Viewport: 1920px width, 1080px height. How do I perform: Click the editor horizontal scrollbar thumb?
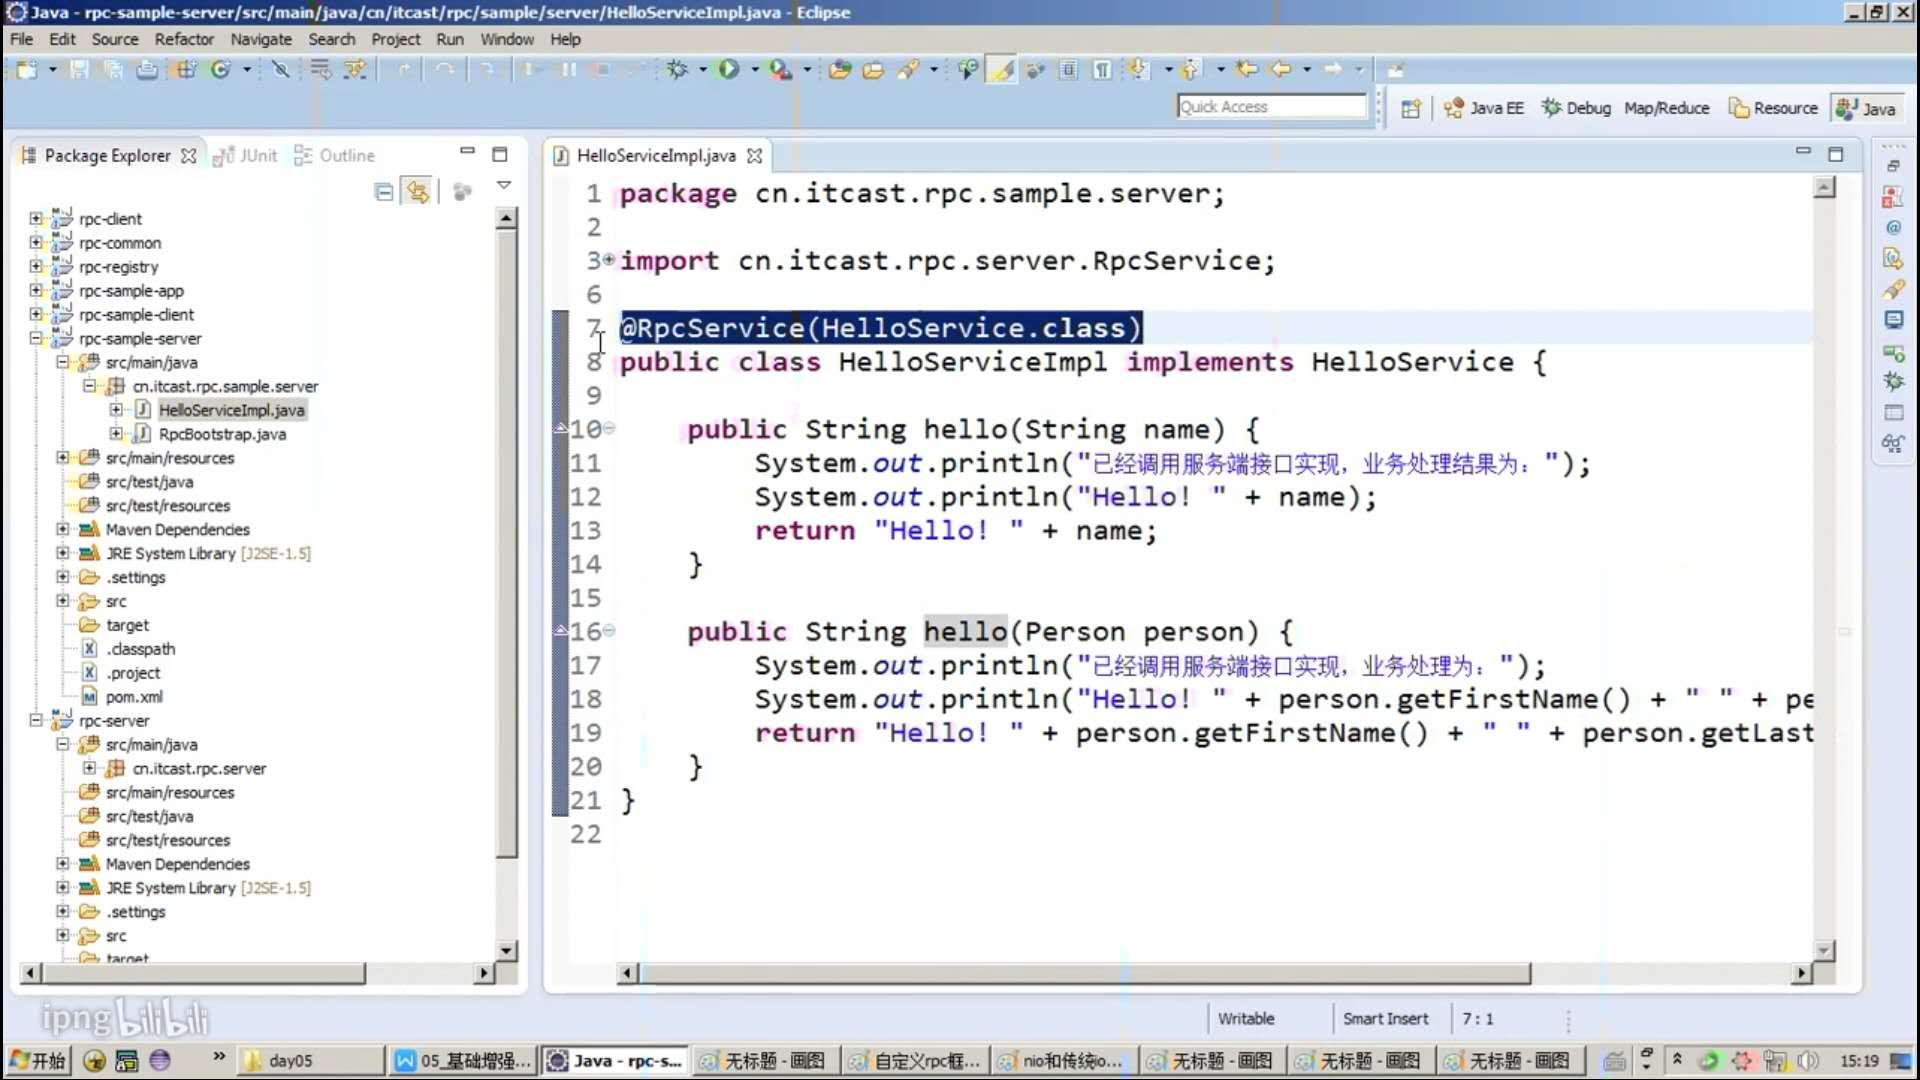pyautogui.click(x=1084, y=973)
